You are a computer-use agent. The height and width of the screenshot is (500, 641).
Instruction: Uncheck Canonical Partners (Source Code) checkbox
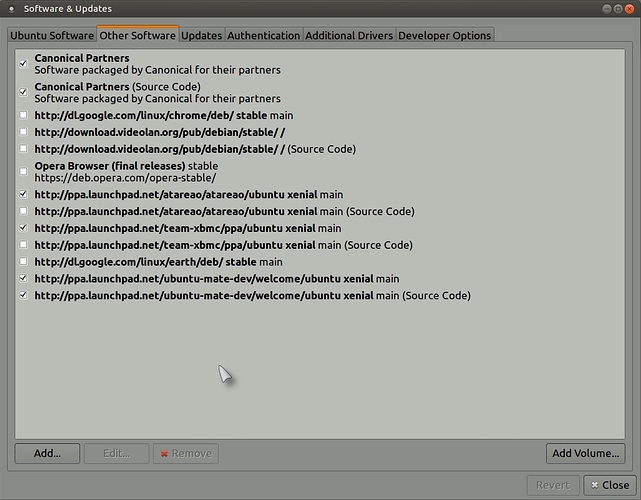tap(23, 92)
